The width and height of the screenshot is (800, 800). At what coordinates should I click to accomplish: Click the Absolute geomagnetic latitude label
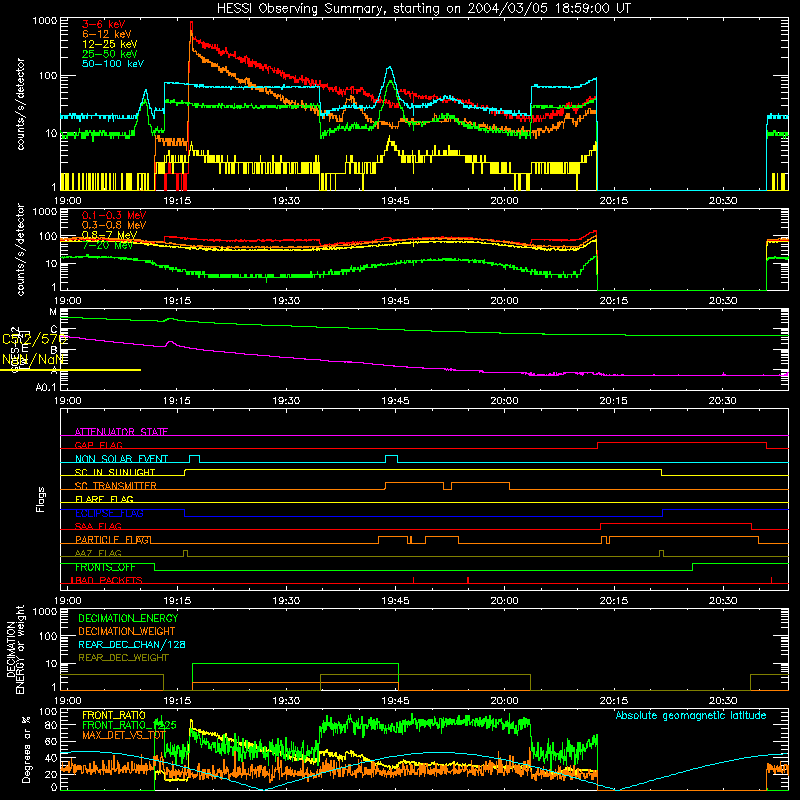691,716
